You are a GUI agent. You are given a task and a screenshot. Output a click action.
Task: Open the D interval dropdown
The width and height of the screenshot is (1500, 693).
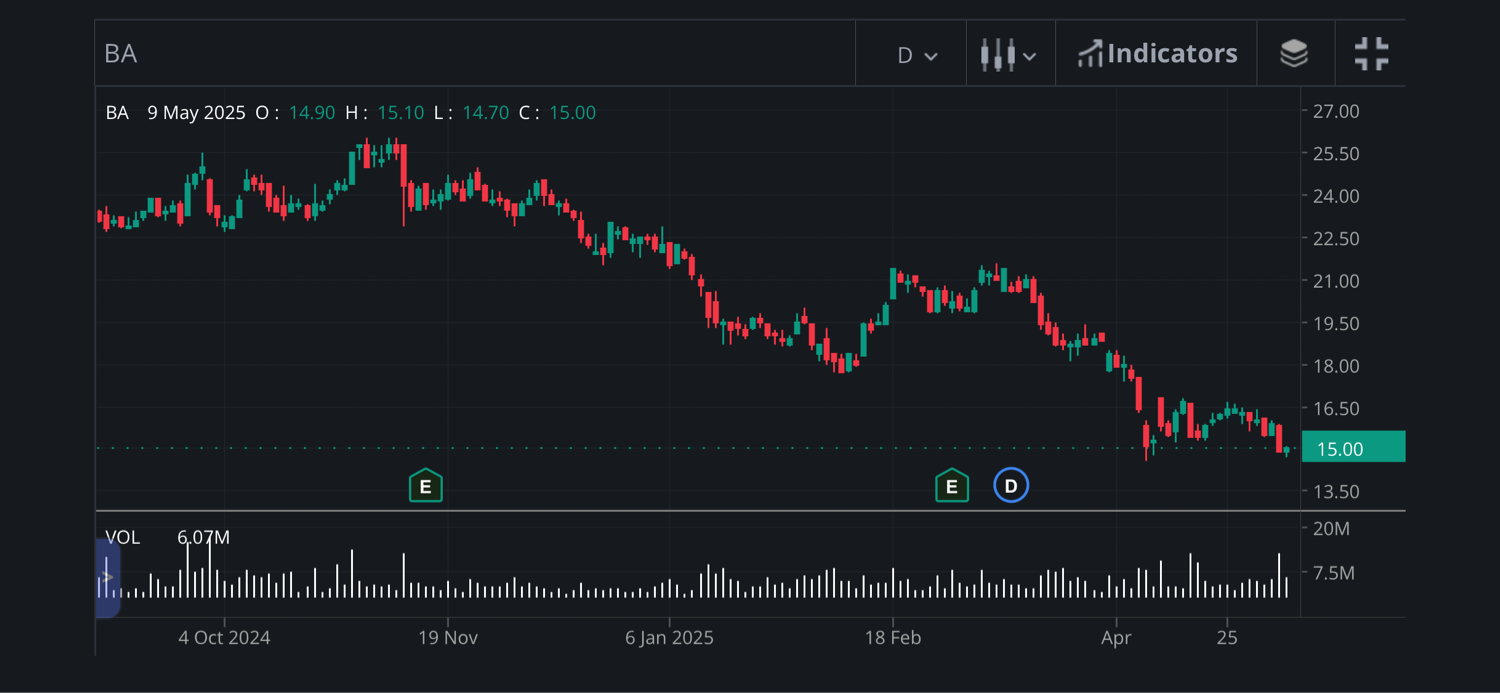917,55
